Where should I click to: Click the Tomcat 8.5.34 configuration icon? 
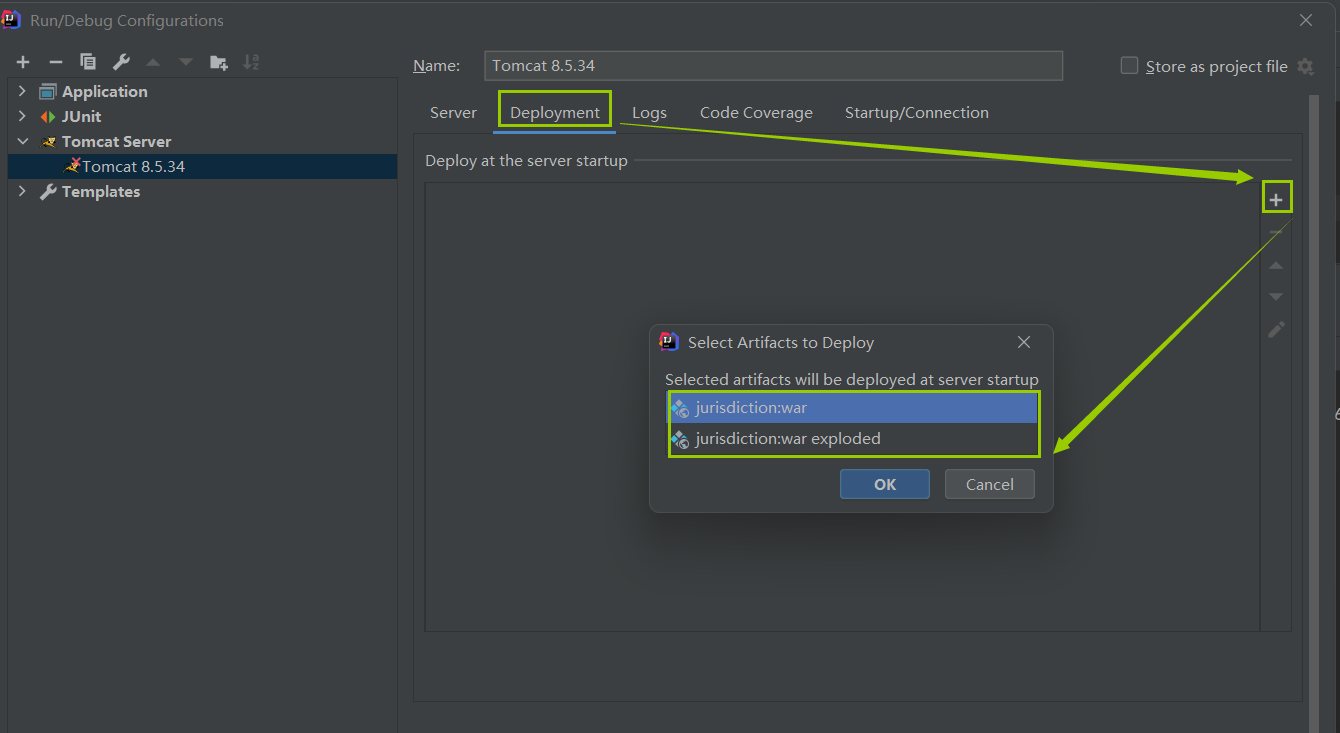[x=72, y=166]
